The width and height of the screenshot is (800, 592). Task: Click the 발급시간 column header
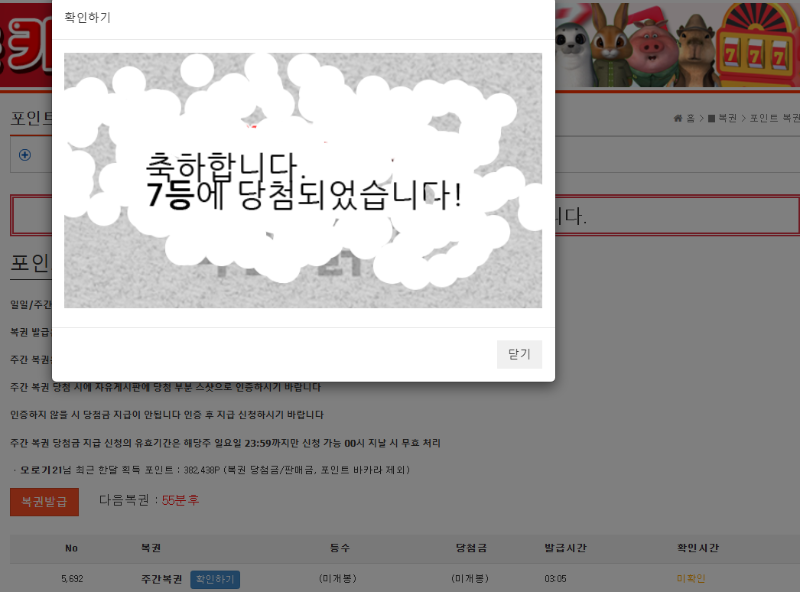click(565, 548)
